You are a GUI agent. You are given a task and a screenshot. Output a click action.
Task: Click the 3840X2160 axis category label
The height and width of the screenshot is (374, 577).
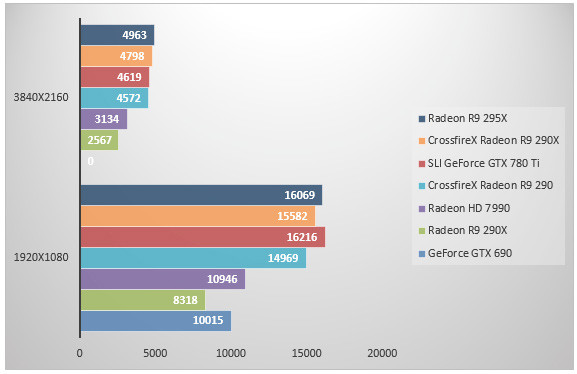(41, 97)
